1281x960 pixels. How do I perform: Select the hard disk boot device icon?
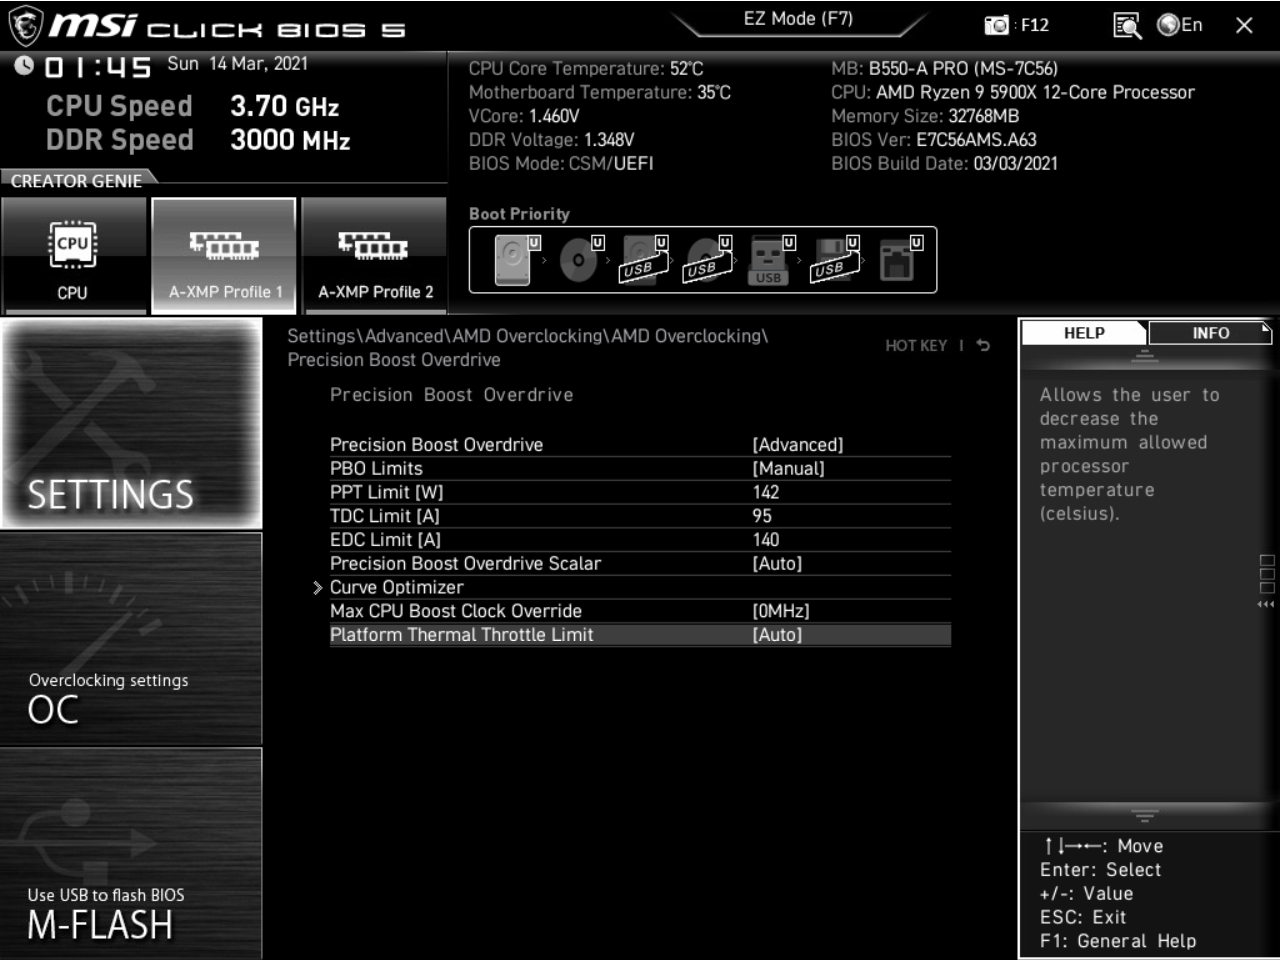[516, 259]
